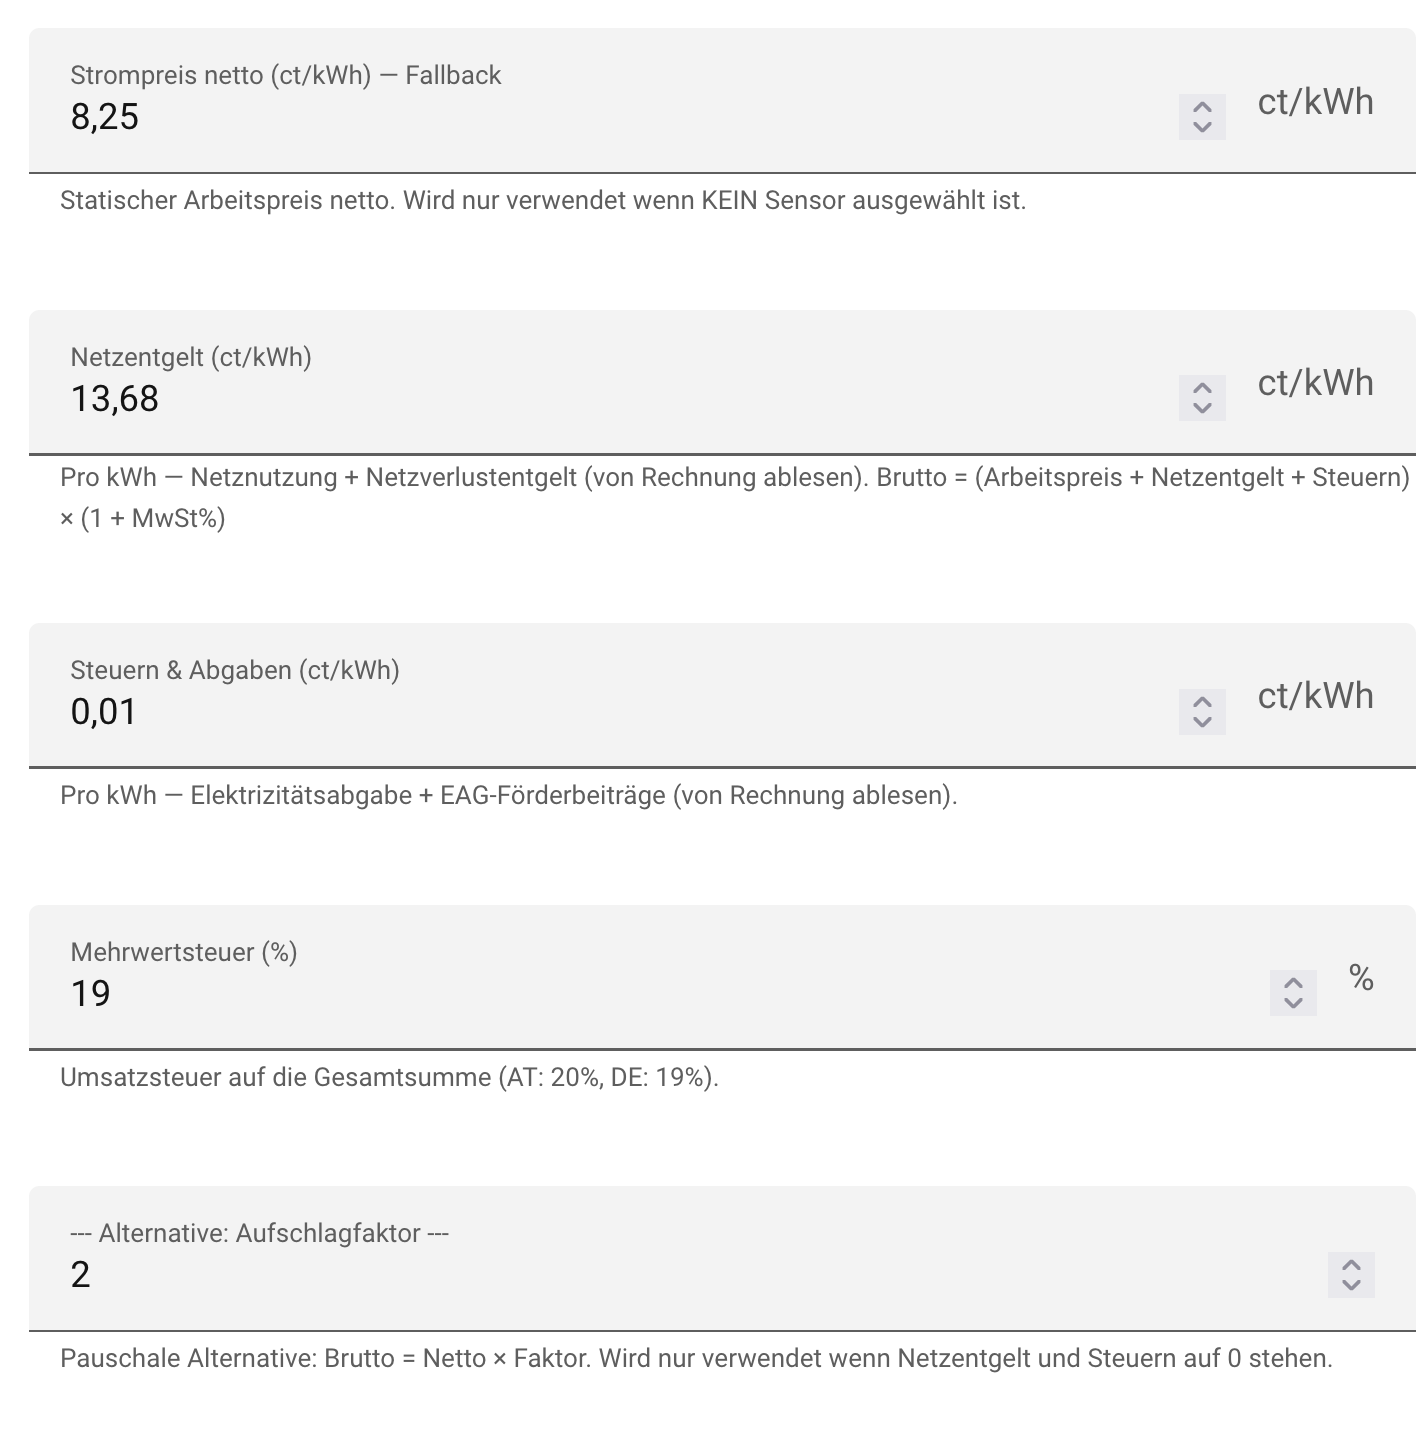Click the Strompreis netto (ct/kWh) — Fallback label
The image size is (1424, 1454).
coord(286,75)
